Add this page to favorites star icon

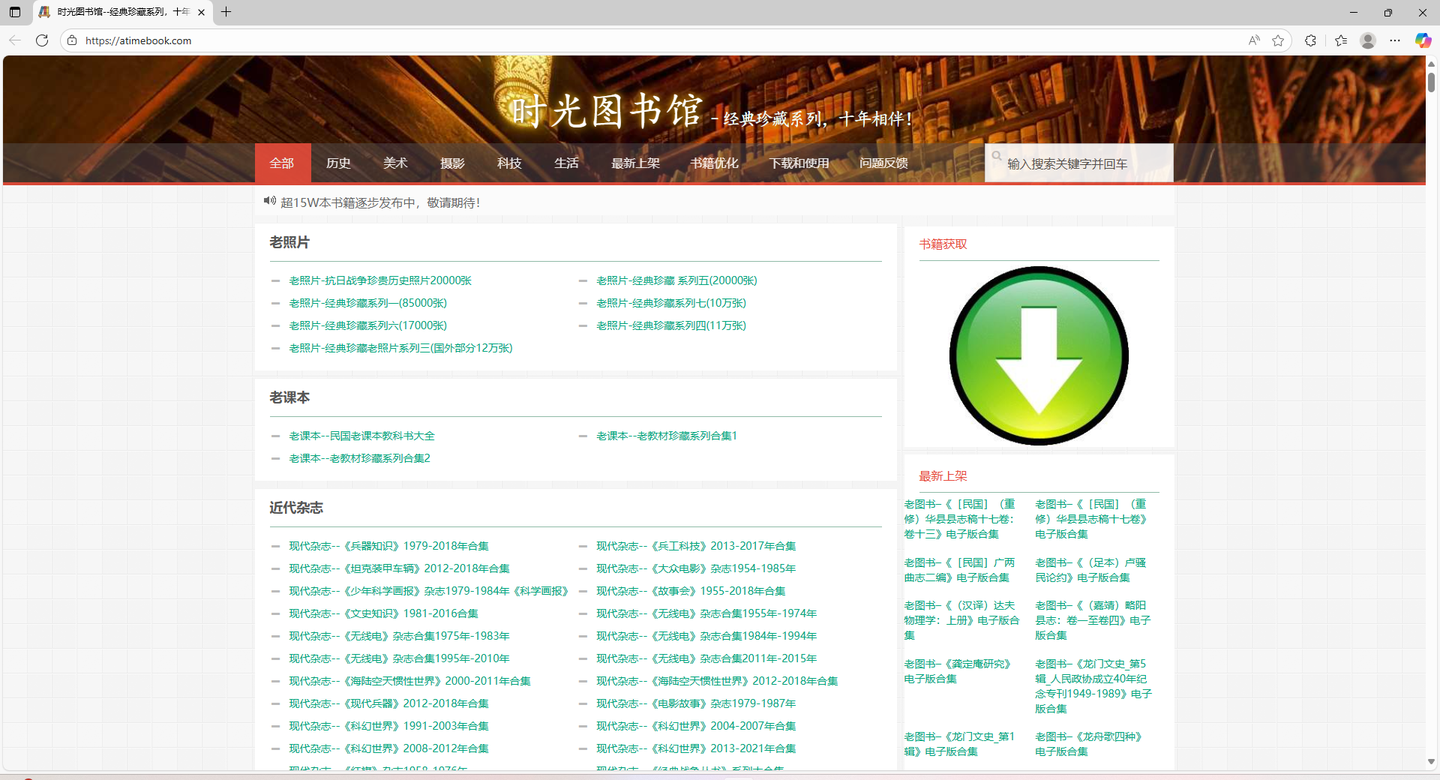[x=1278, y=40]
